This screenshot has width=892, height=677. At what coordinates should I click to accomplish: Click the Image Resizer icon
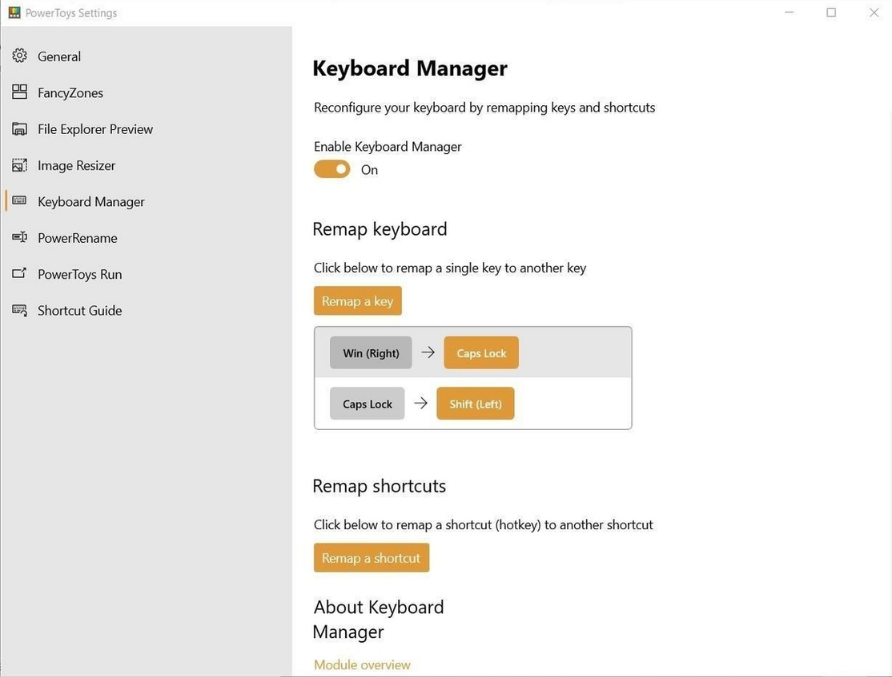[19, 165]
